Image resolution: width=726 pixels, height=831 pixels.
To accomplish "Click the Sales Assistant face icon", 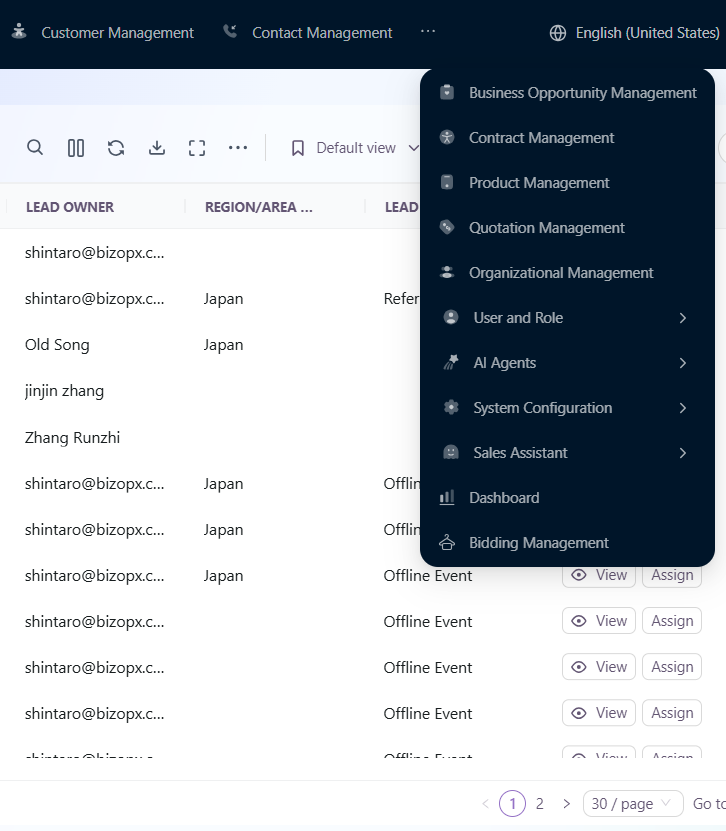I will click(x=451, y=453).
